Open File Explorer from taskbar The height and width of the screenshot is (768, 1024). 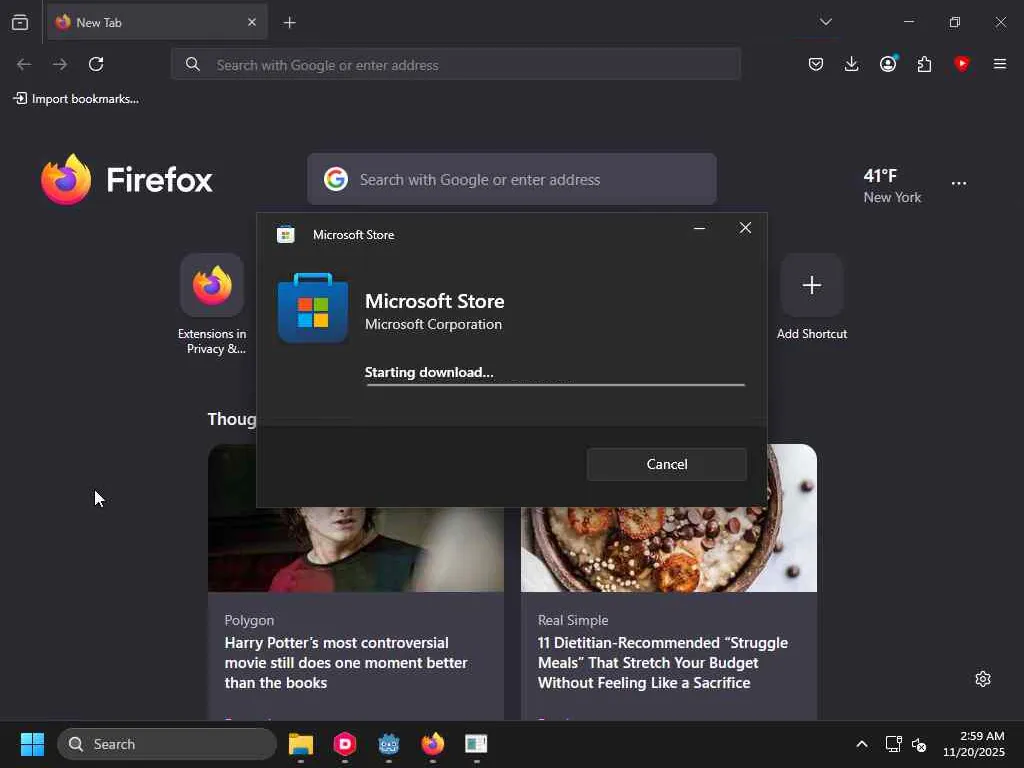coord(301,744)
